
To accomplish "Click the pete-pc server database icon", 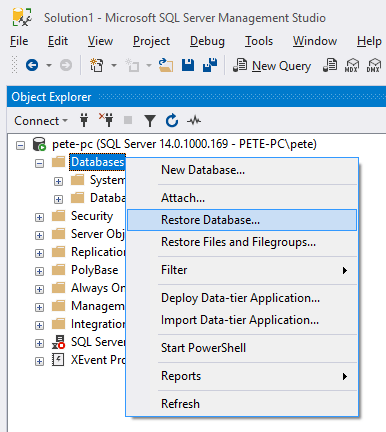I will pyautogui.click(x=39, y=144).
